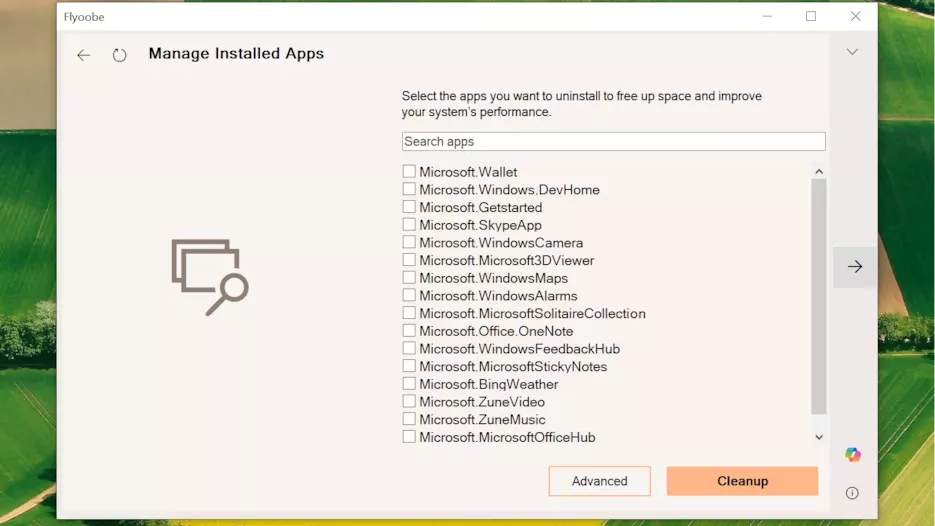Click the next page arrow icon
The height and width of the screenshot is (526, 935).
855,267
